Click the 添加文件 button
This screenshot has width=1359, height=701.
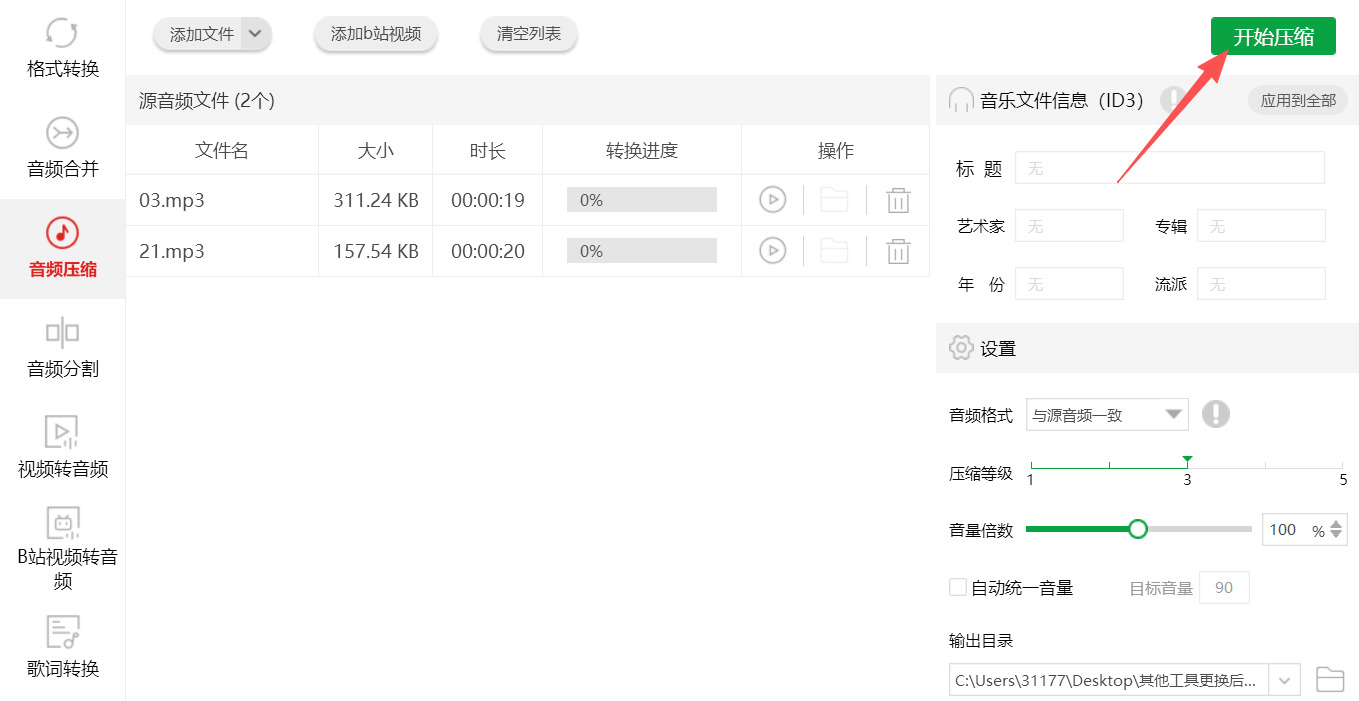tap(201, 34)
